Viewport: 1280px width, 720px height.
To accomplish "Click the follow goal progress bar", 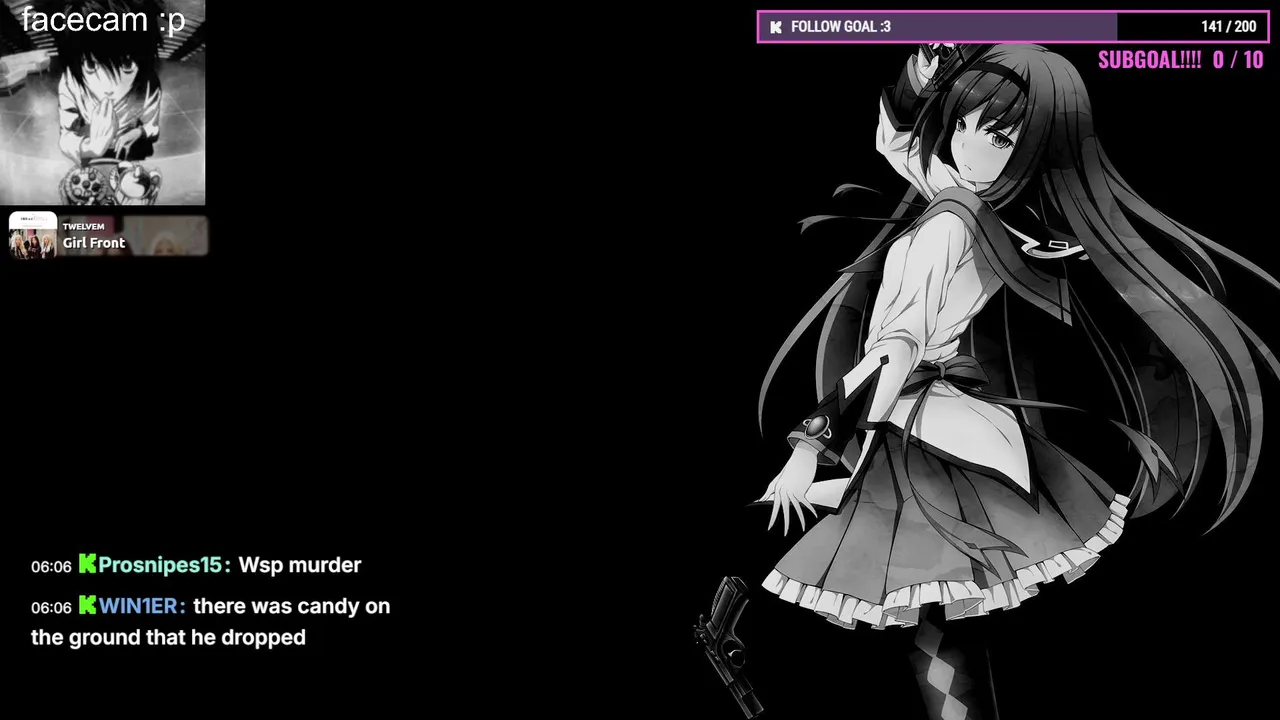I will pyautogui.click(x=1013, y=27).
